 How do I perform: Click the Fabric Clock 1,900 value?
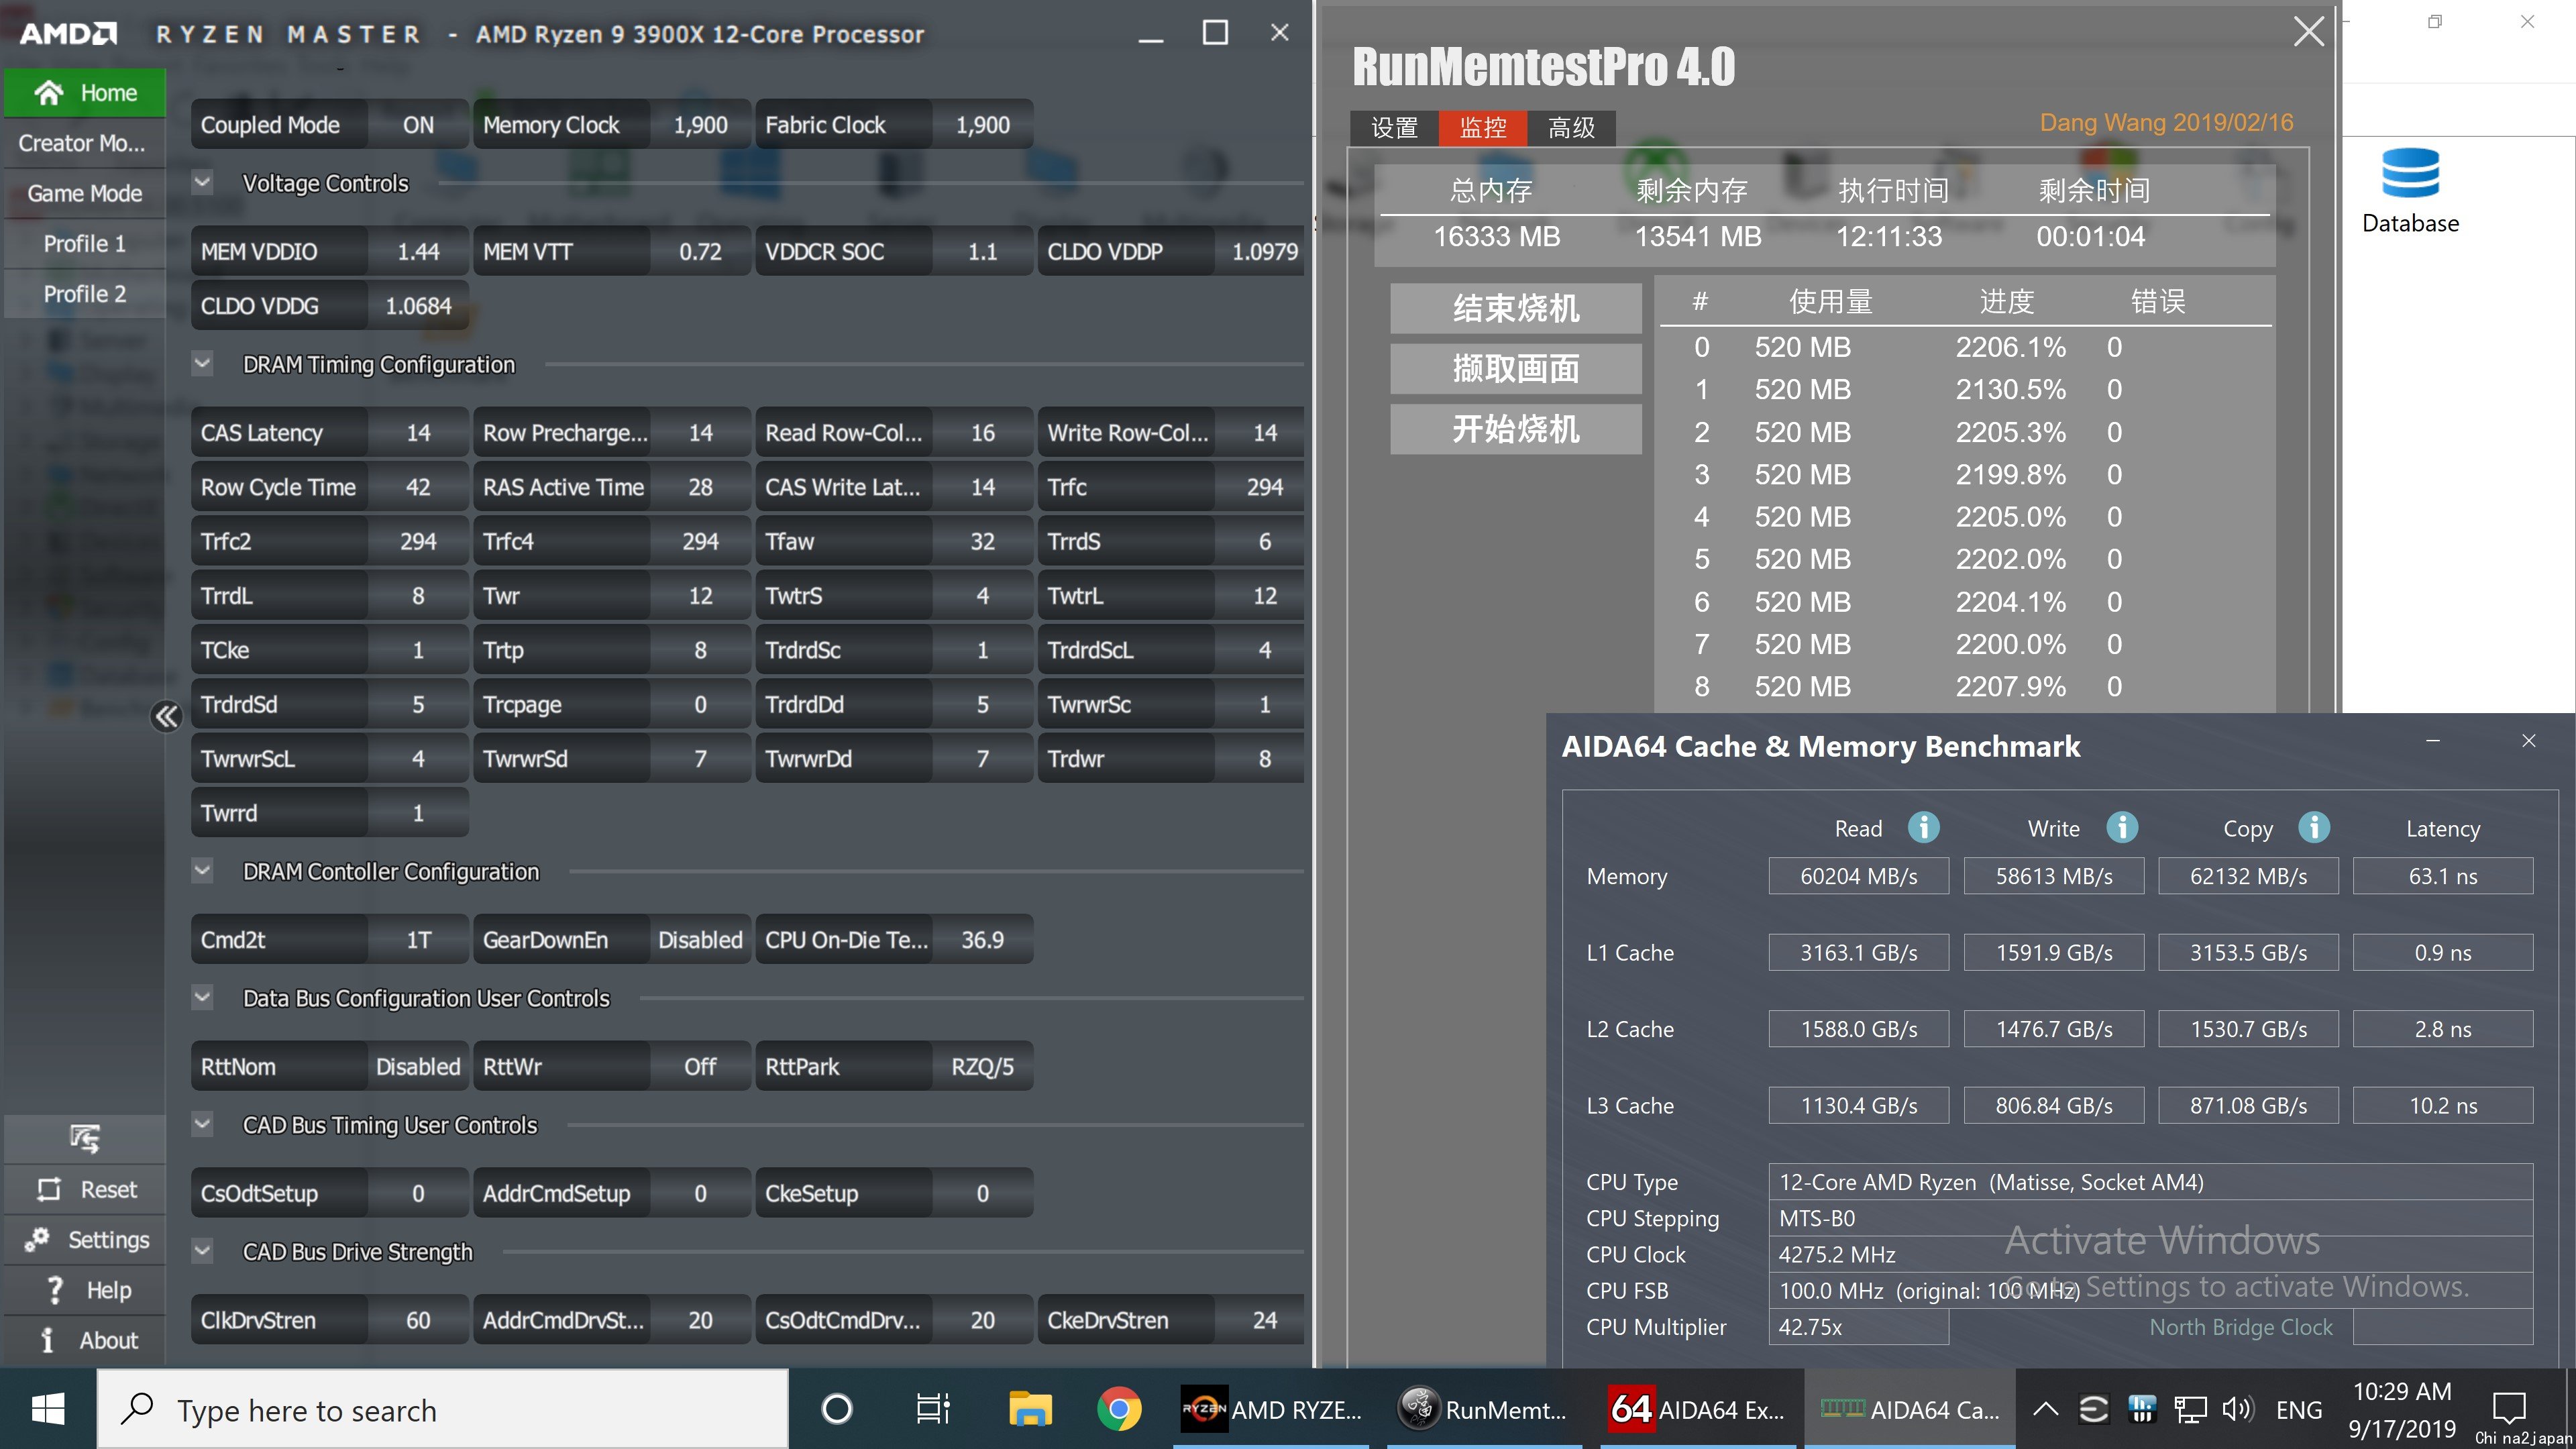(982, 125)
